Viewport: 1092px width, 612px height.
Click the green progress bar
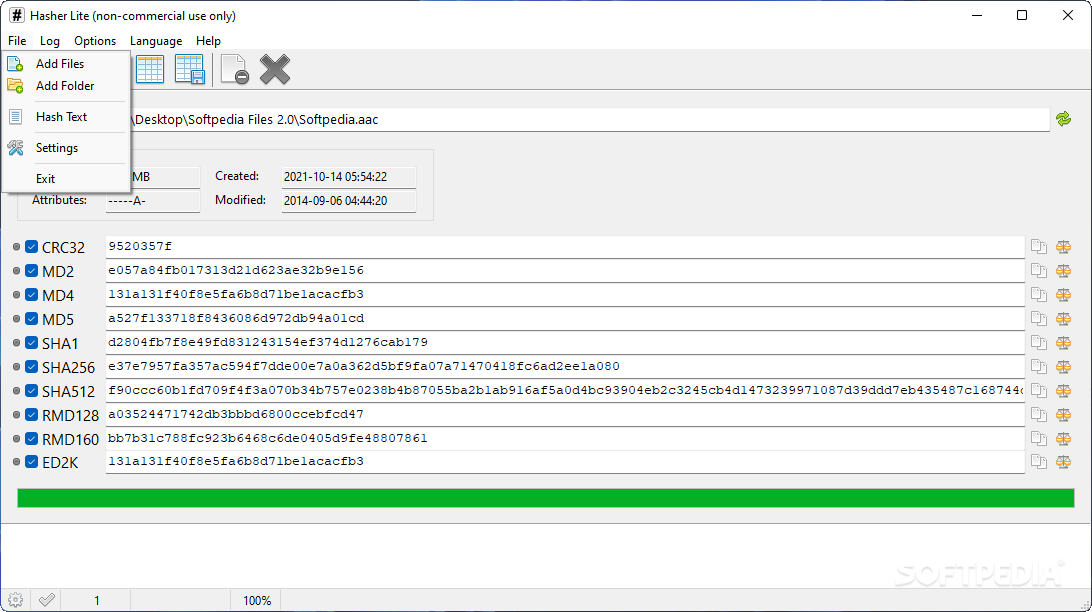tap(546, 498)
